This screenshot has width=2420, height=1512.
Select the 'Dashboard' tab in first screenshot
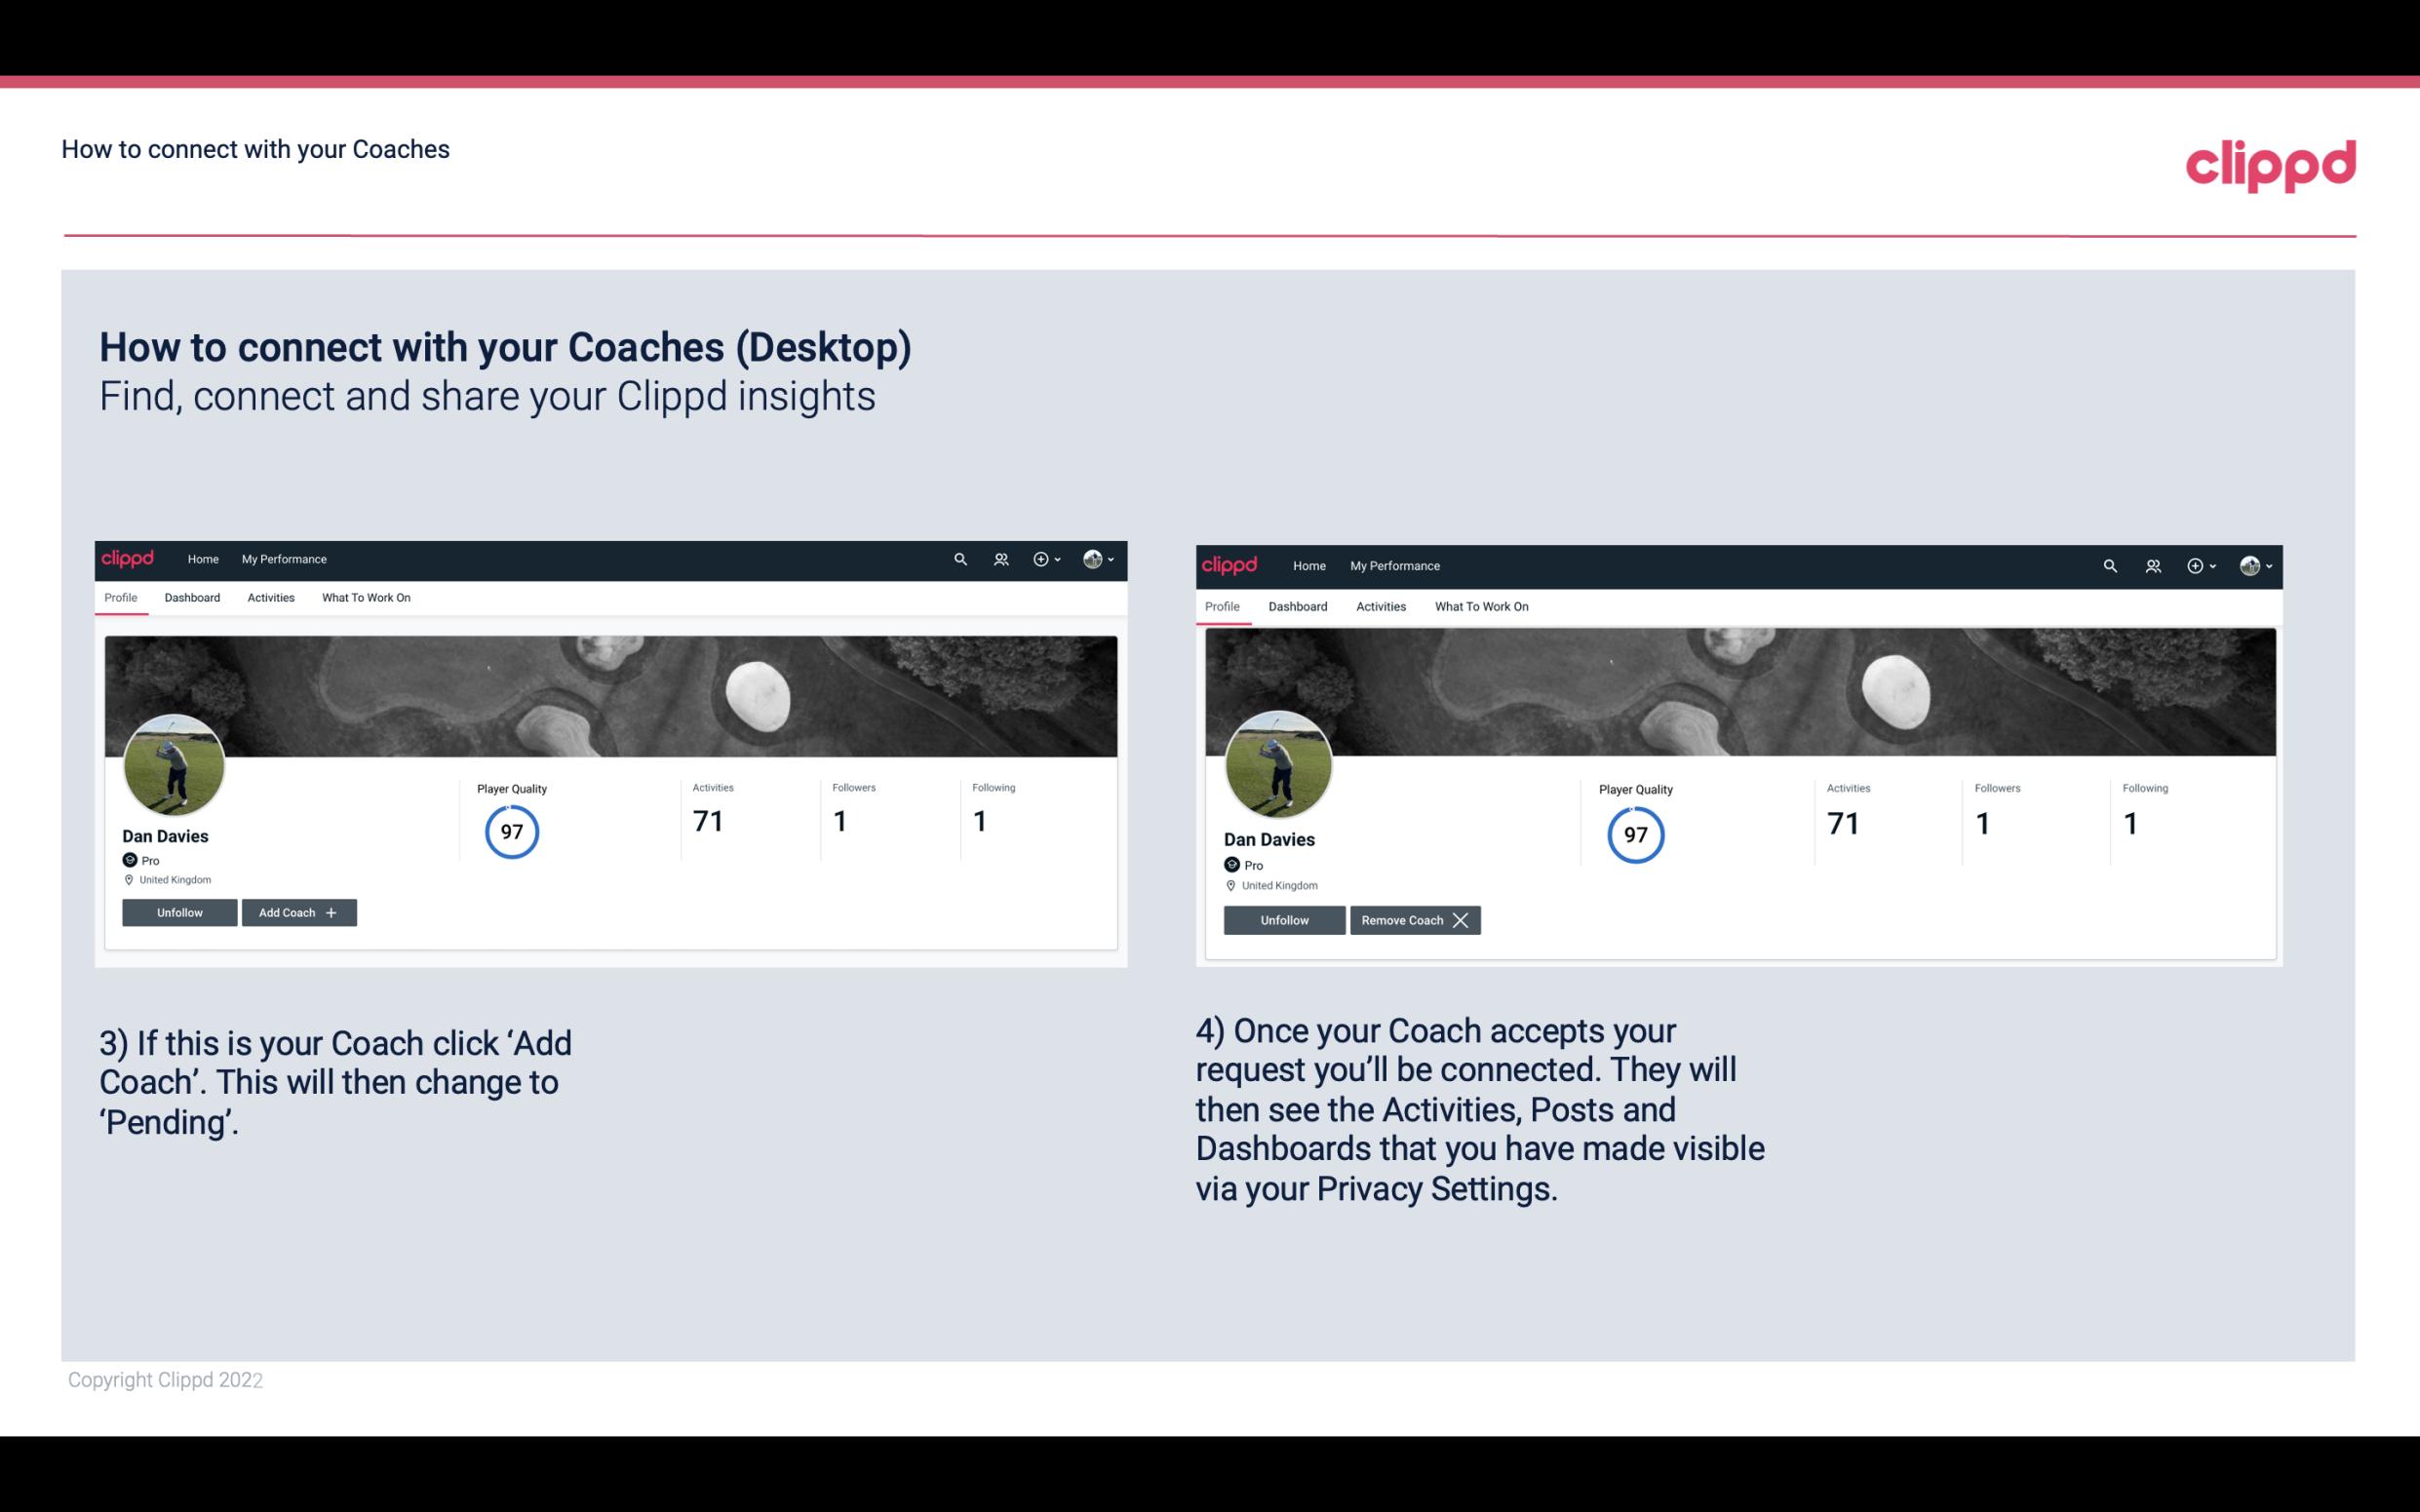(x=190, y=598)
